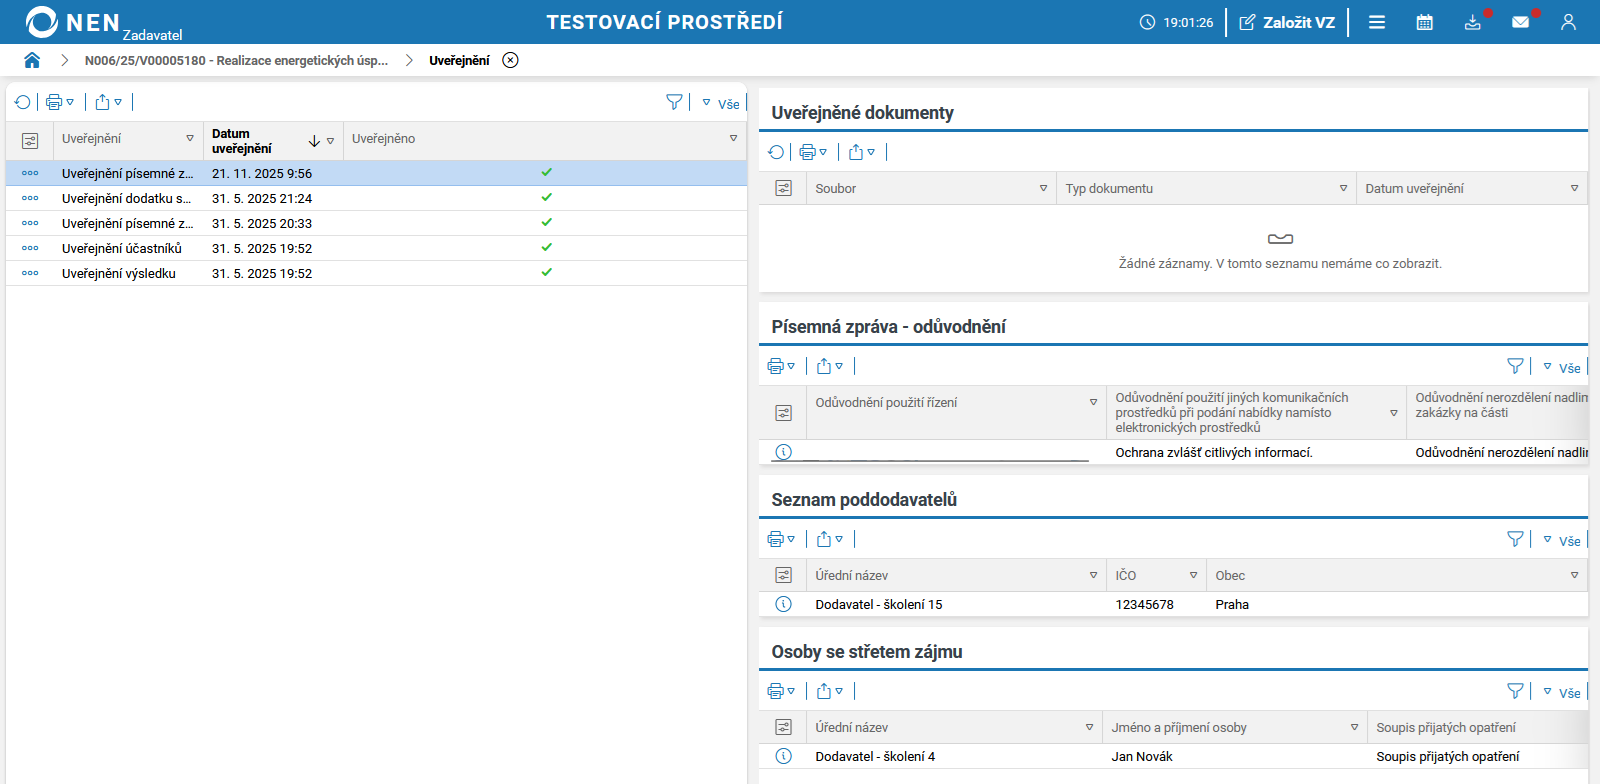Open the messages envelope icon
This screenshot has width=1600, height=784.
[1520, 22]
